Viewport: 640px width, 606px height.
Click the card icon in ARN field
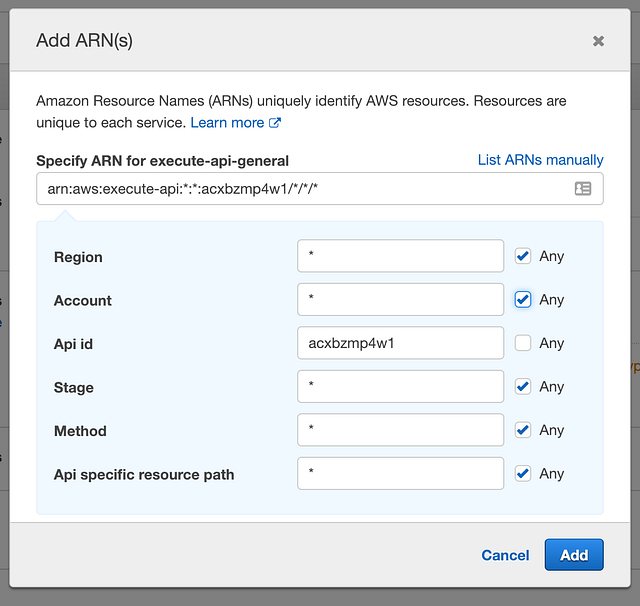coord(583,189)
